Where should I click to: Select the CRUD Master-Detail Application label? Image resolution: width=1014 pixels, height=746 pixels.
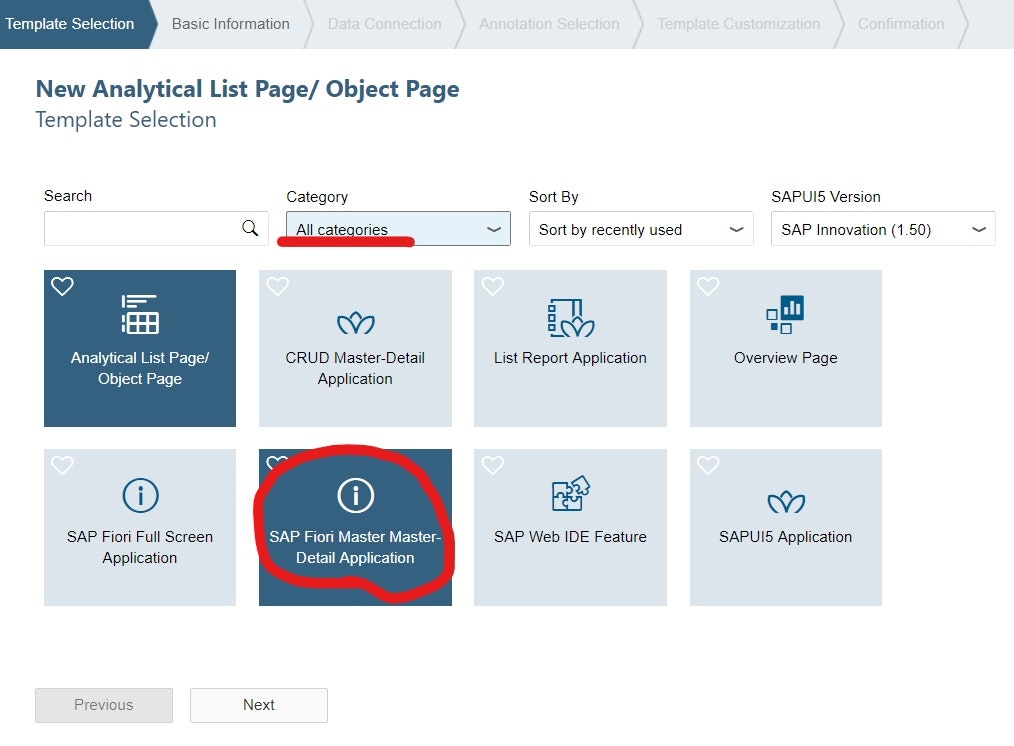pyautogui.click(x=355, y=368)
